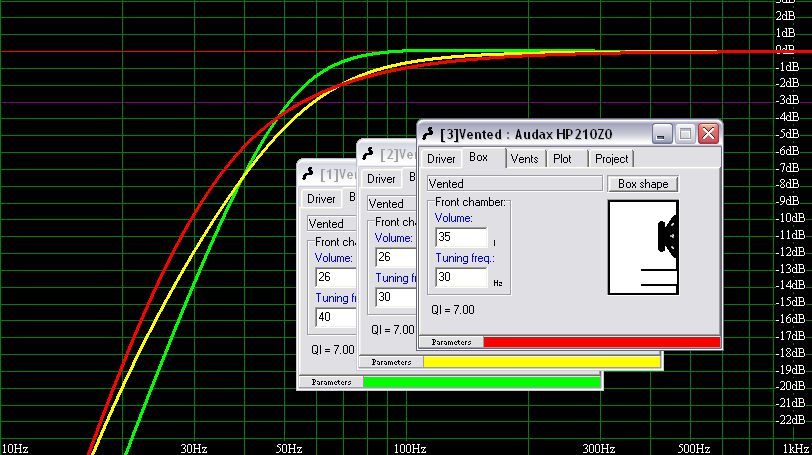The height and width of the screenshot is (455, 812).
Task: Click the Parameters label in window [1]
Action: 331,382
